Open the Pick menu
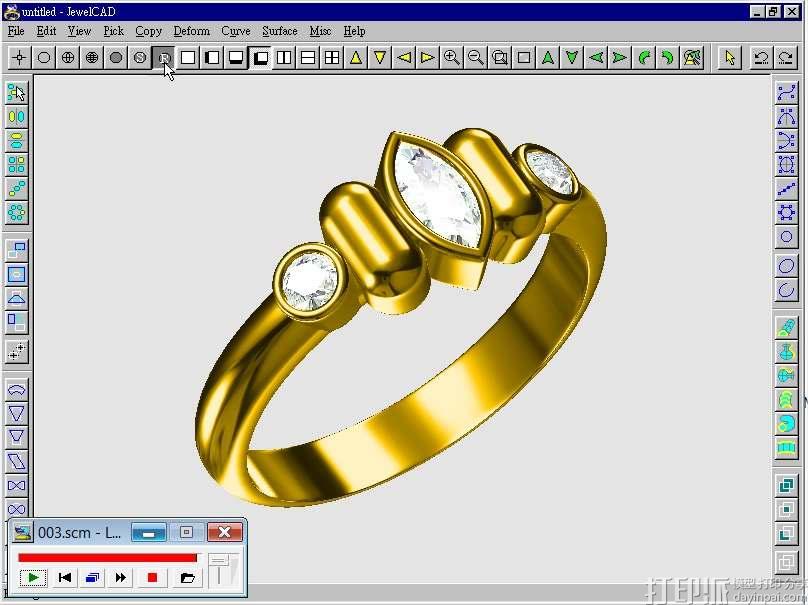The image size is (808, 605). [113, 31]
